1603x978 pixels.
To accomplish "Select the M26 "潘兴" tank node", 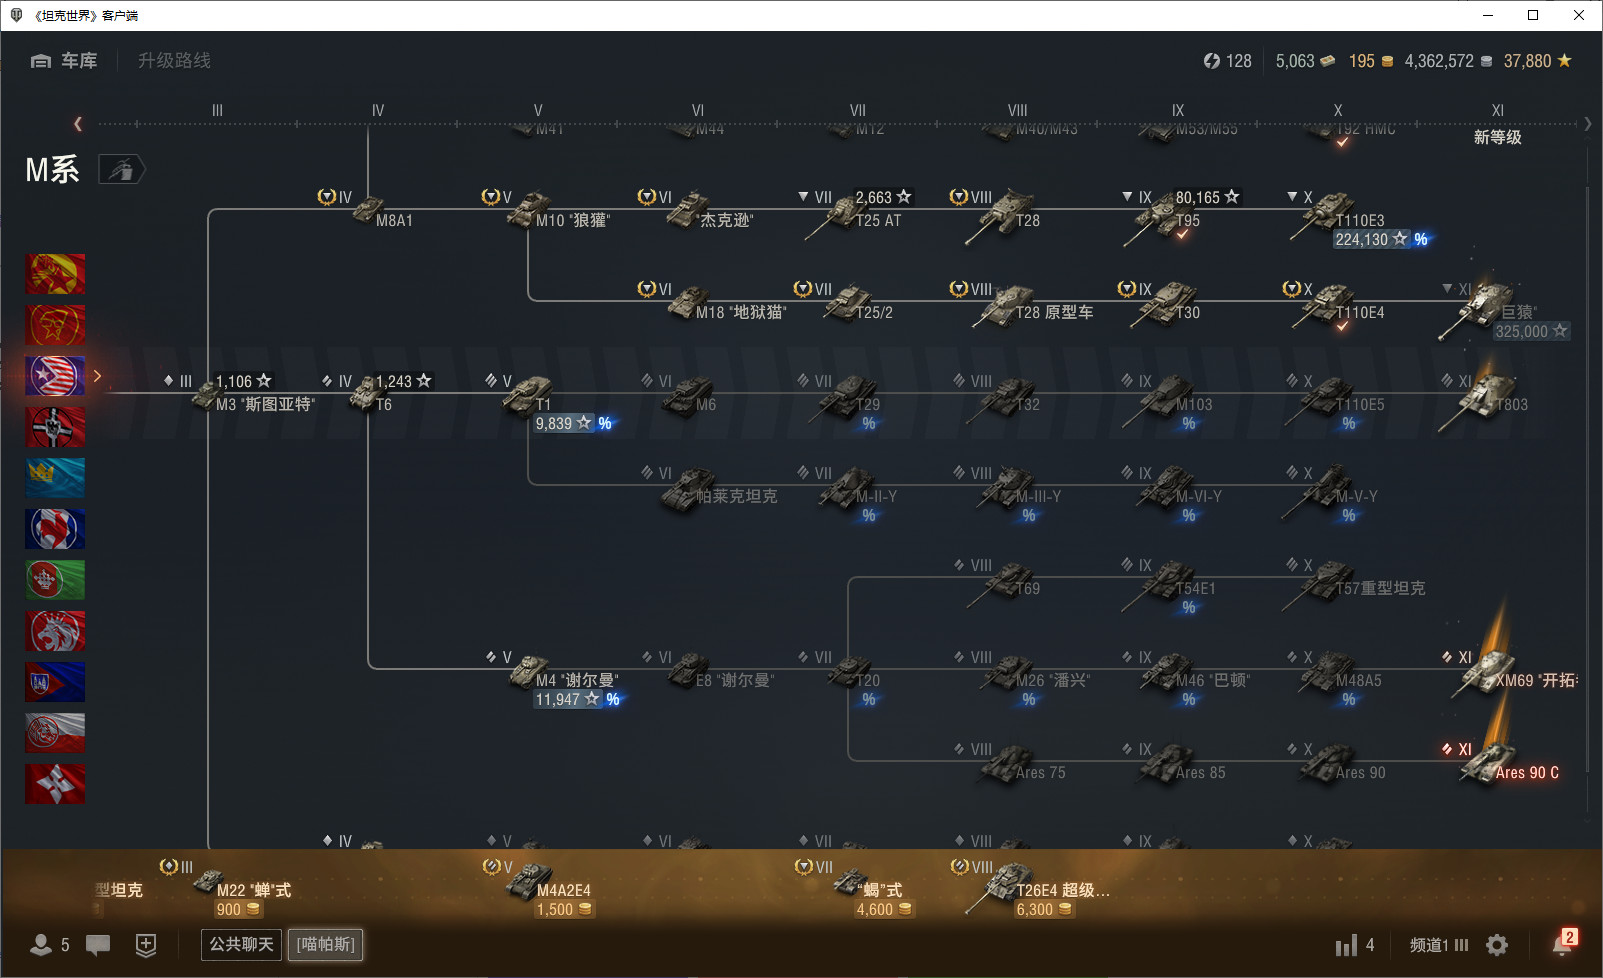I will pyautogui.click(x=1023, y=678).
